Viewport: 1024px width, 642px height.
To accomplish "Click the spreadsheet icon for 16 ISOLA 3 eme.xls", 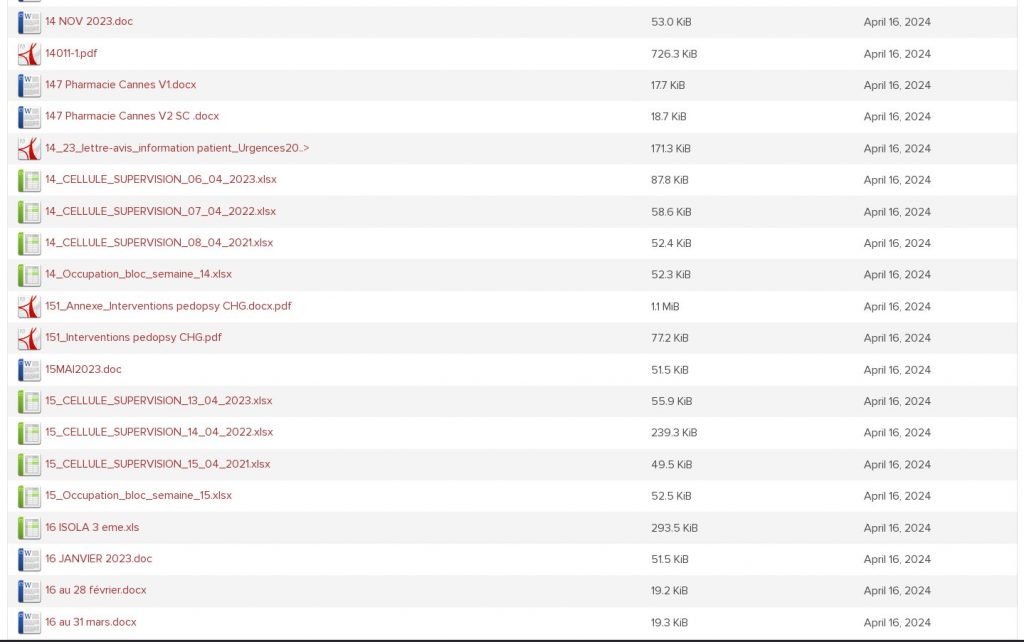I will tap(29, 528).
